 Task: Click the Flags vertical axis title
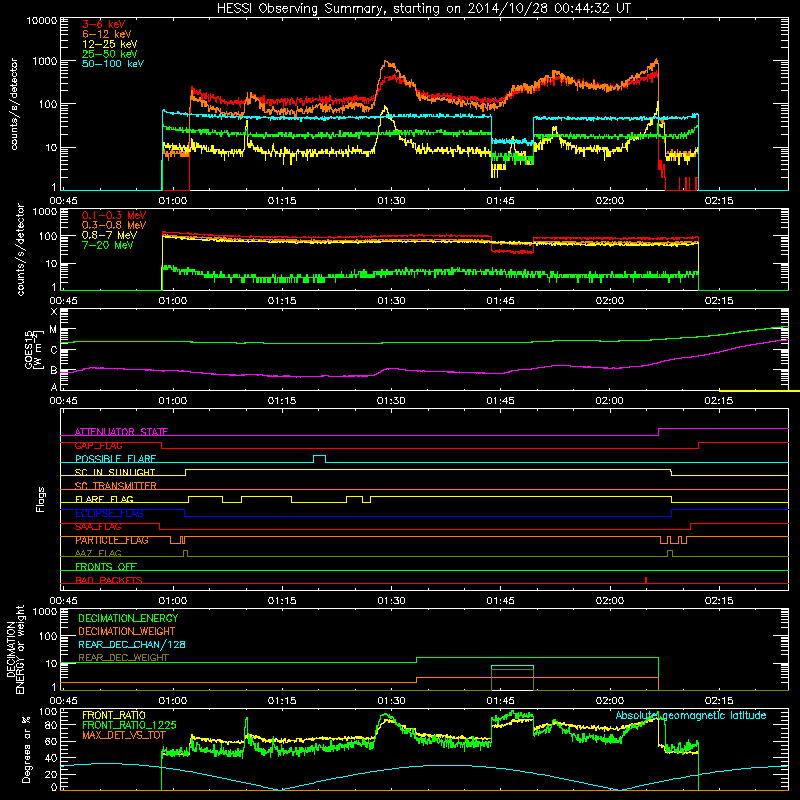coord(41,499)
